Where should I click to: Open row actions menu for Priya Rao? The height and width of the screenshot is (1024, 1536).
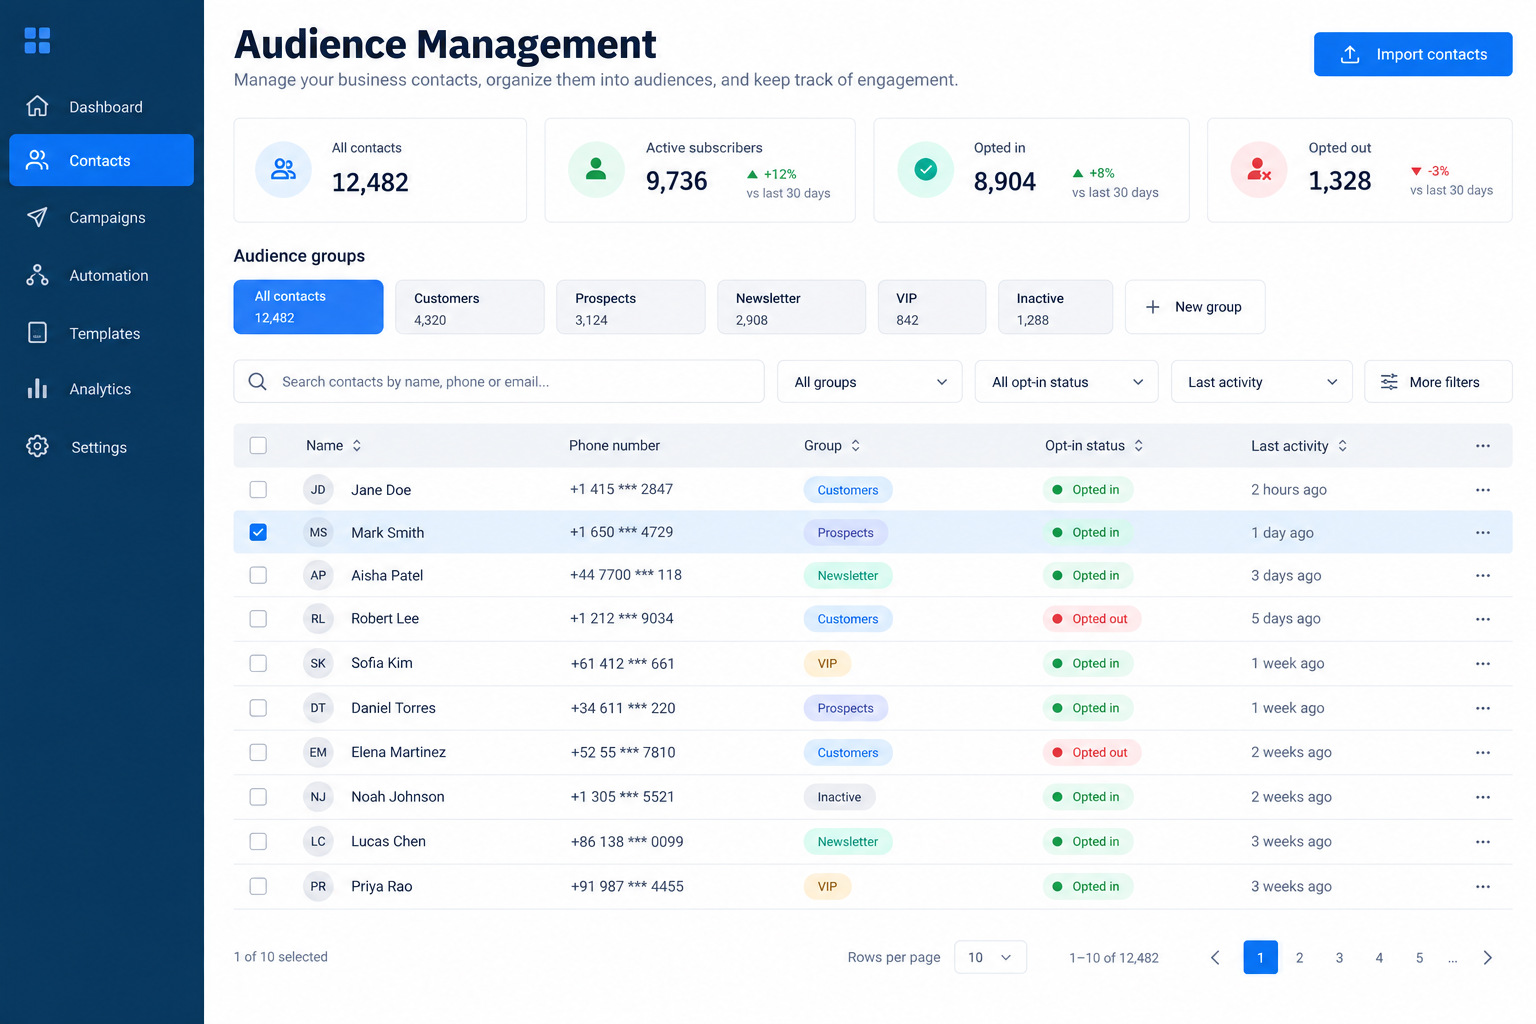point(1482,887)
